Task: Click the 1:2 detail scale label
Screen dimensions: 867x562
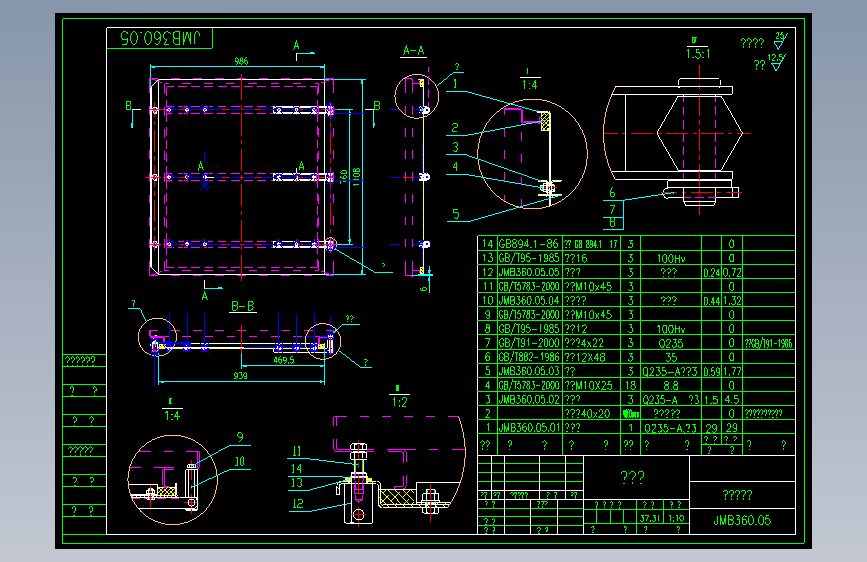Action: pos(400,402)
